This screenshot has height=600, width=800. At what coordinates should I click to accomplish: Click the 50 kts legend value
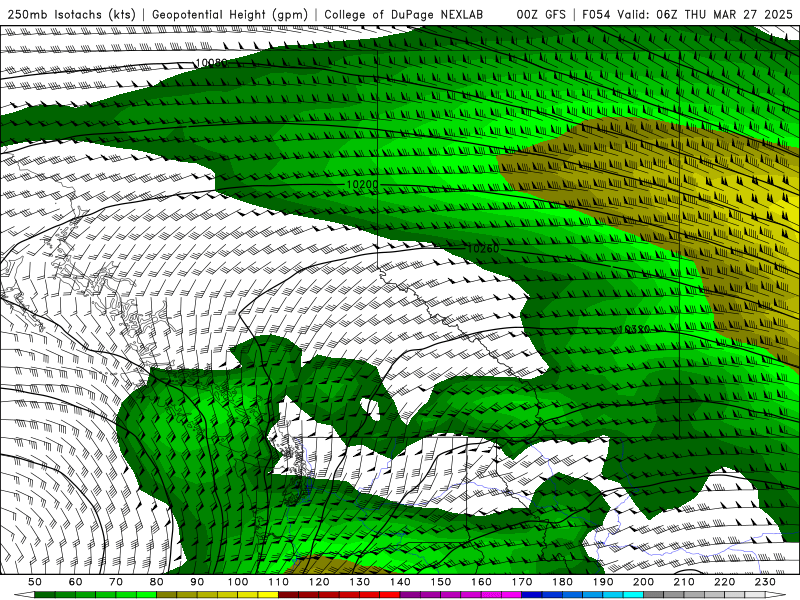35,582
